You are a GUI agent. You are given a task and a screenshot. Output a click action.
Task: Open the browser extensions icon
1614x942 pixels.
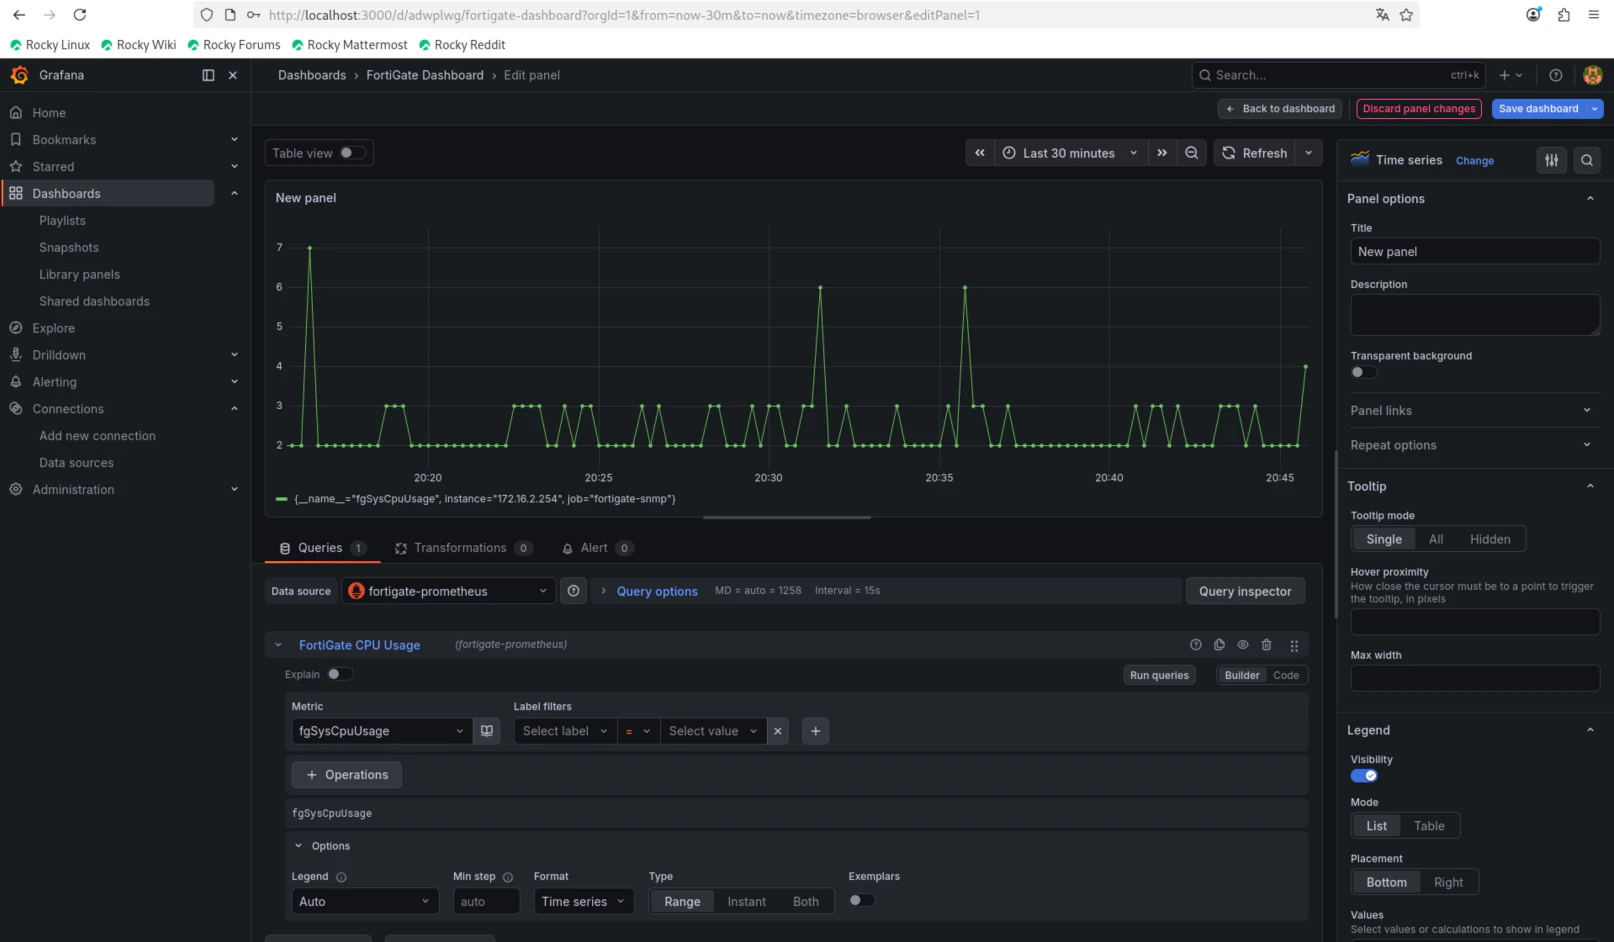tap(1564, 15)
